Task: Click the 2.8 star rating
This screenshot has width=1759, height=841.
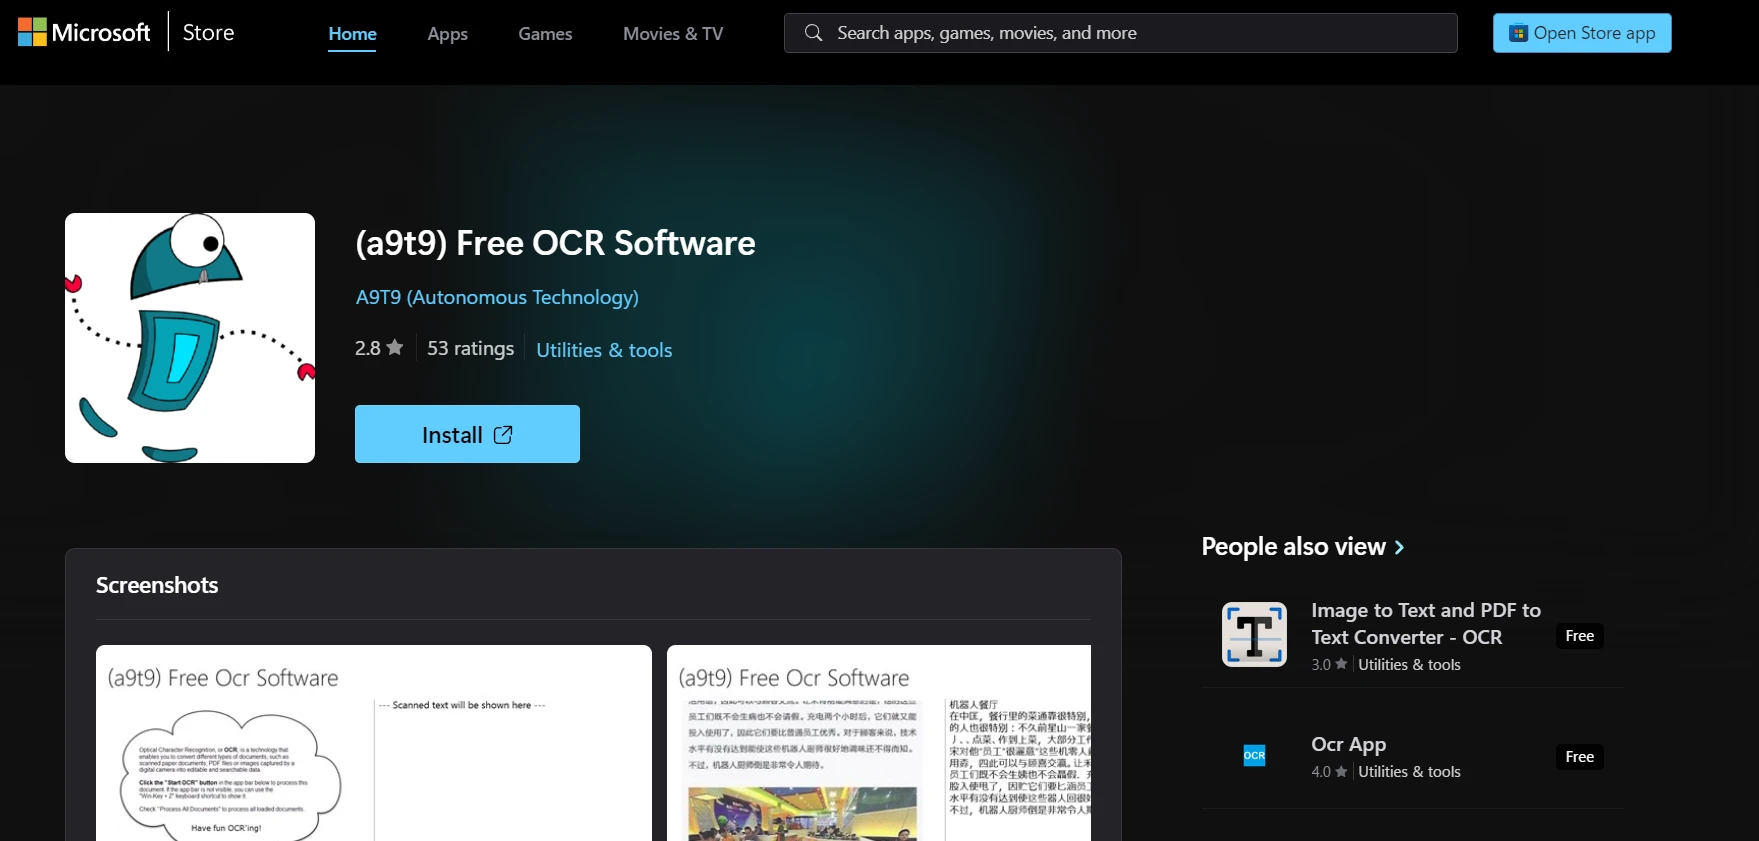Action: pyautogui.click(x=378, y=348)
